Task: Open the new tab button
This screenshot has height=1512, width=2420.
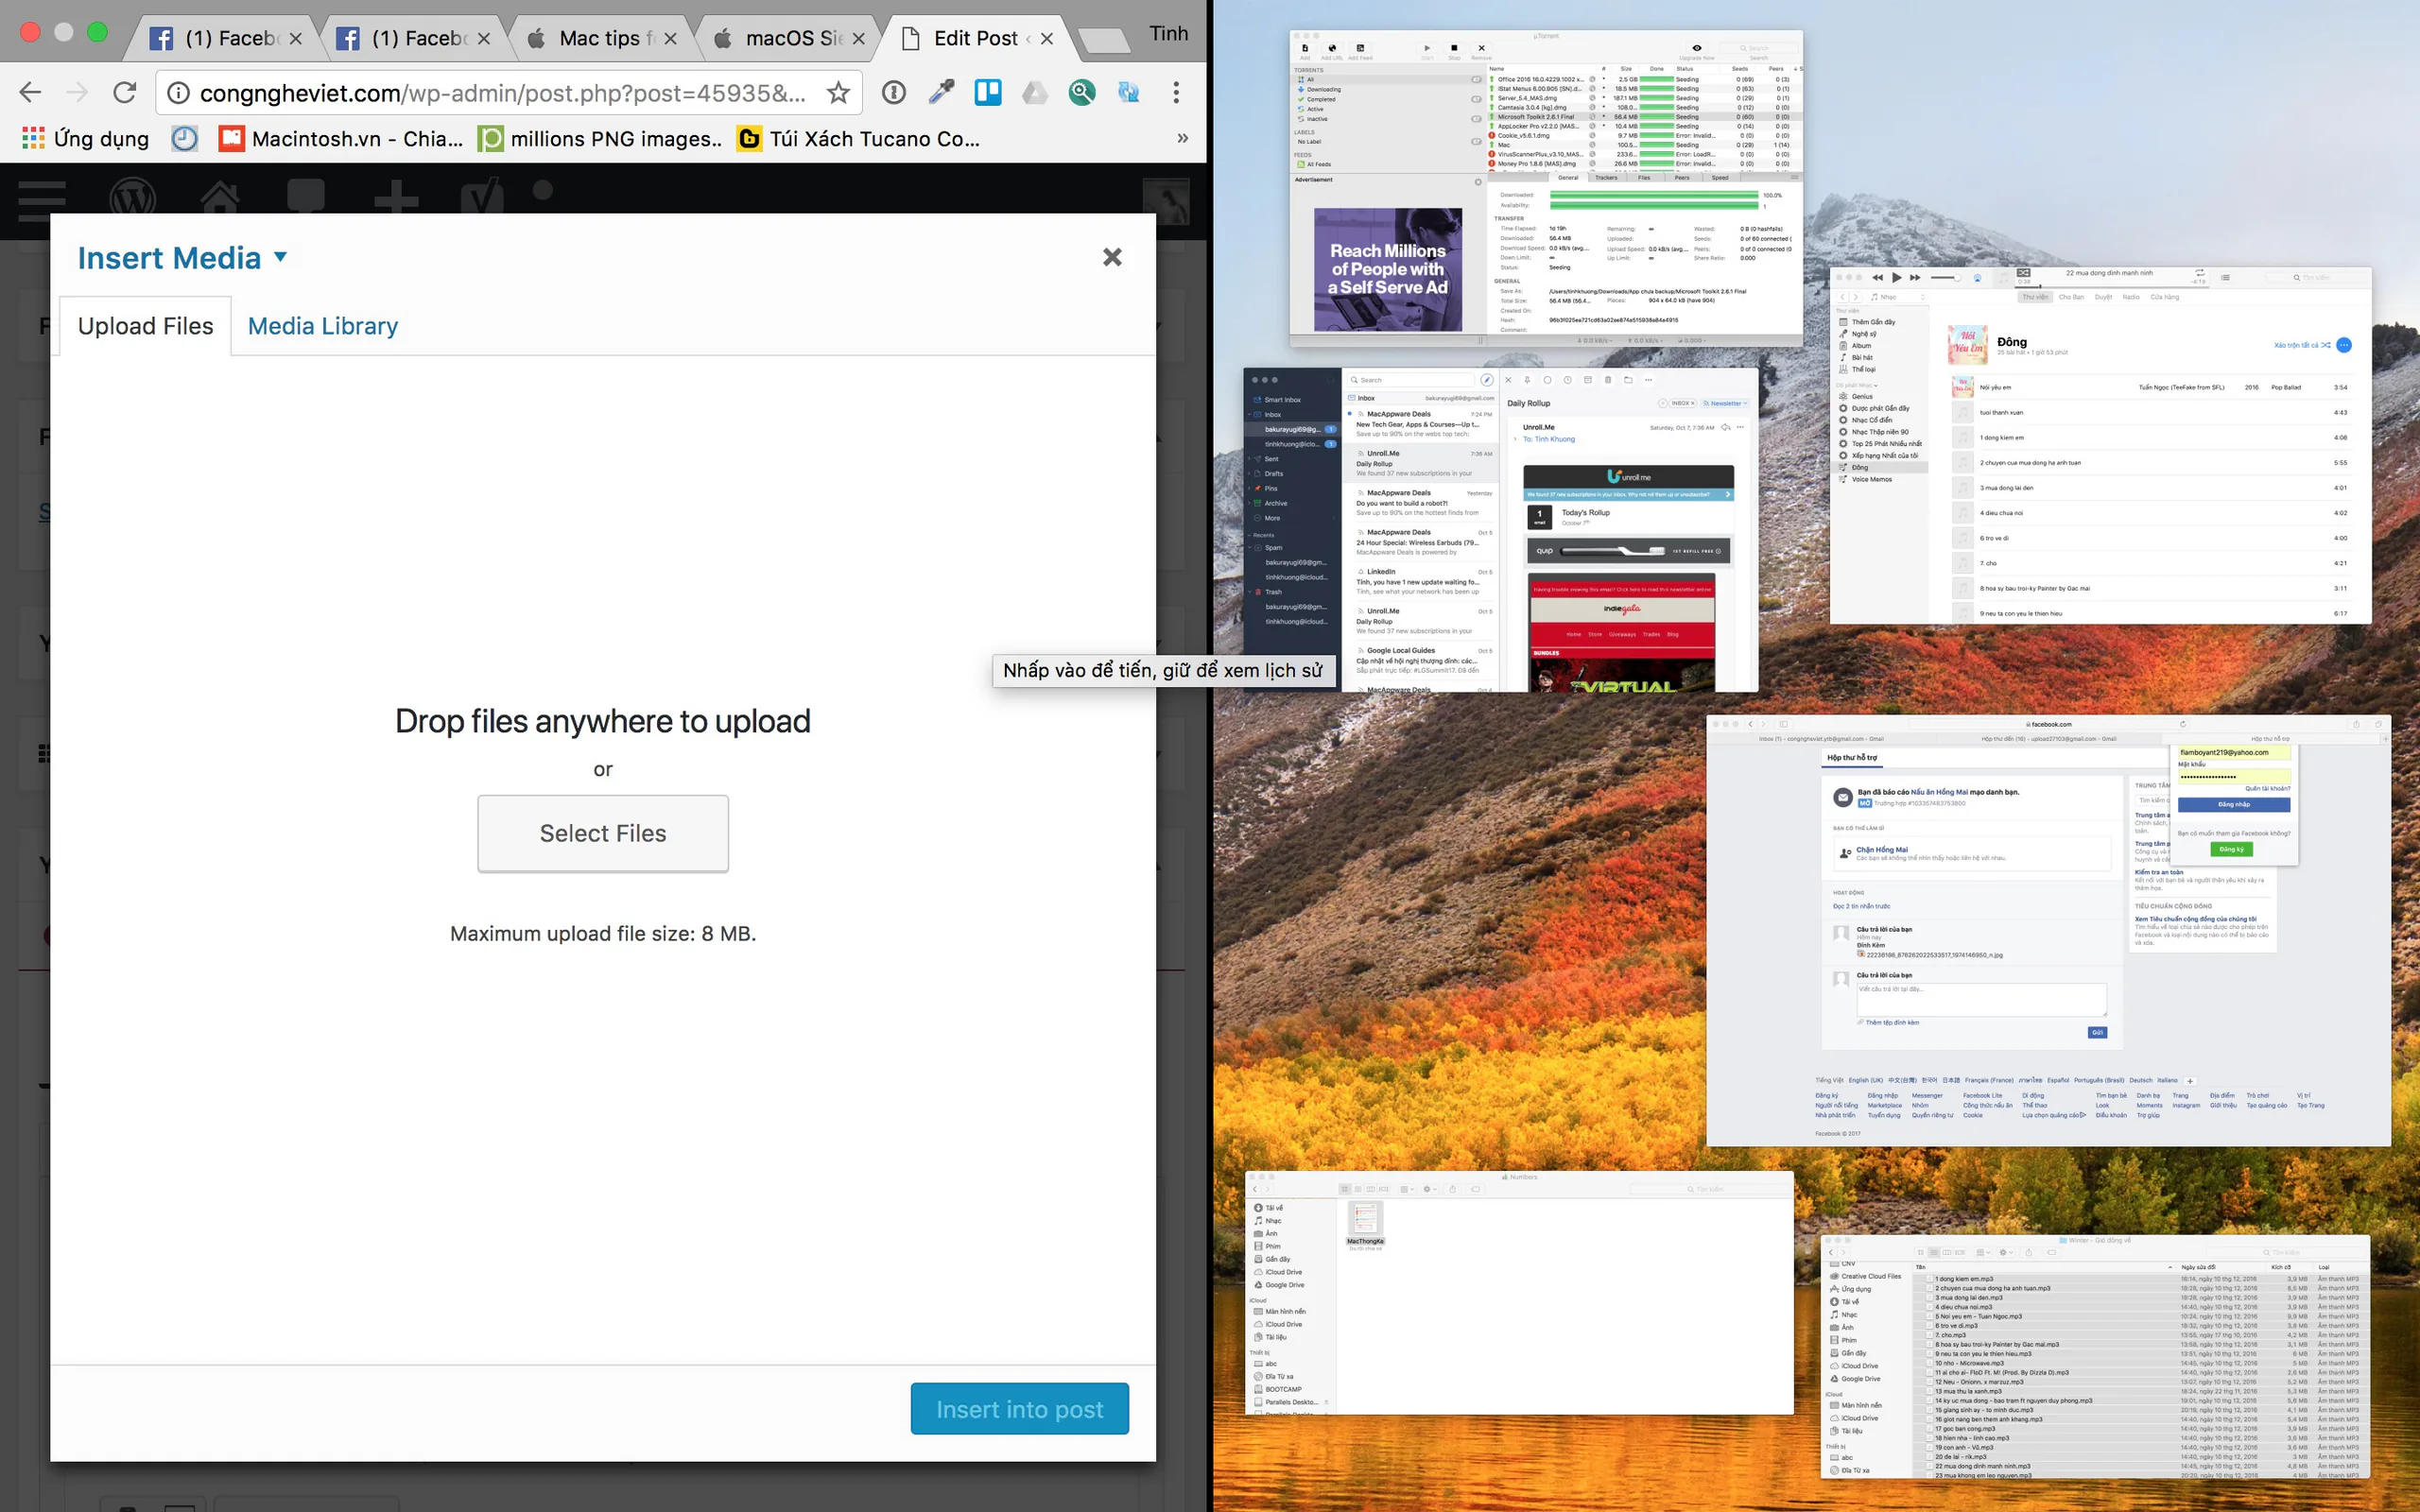Action: 1104,40
